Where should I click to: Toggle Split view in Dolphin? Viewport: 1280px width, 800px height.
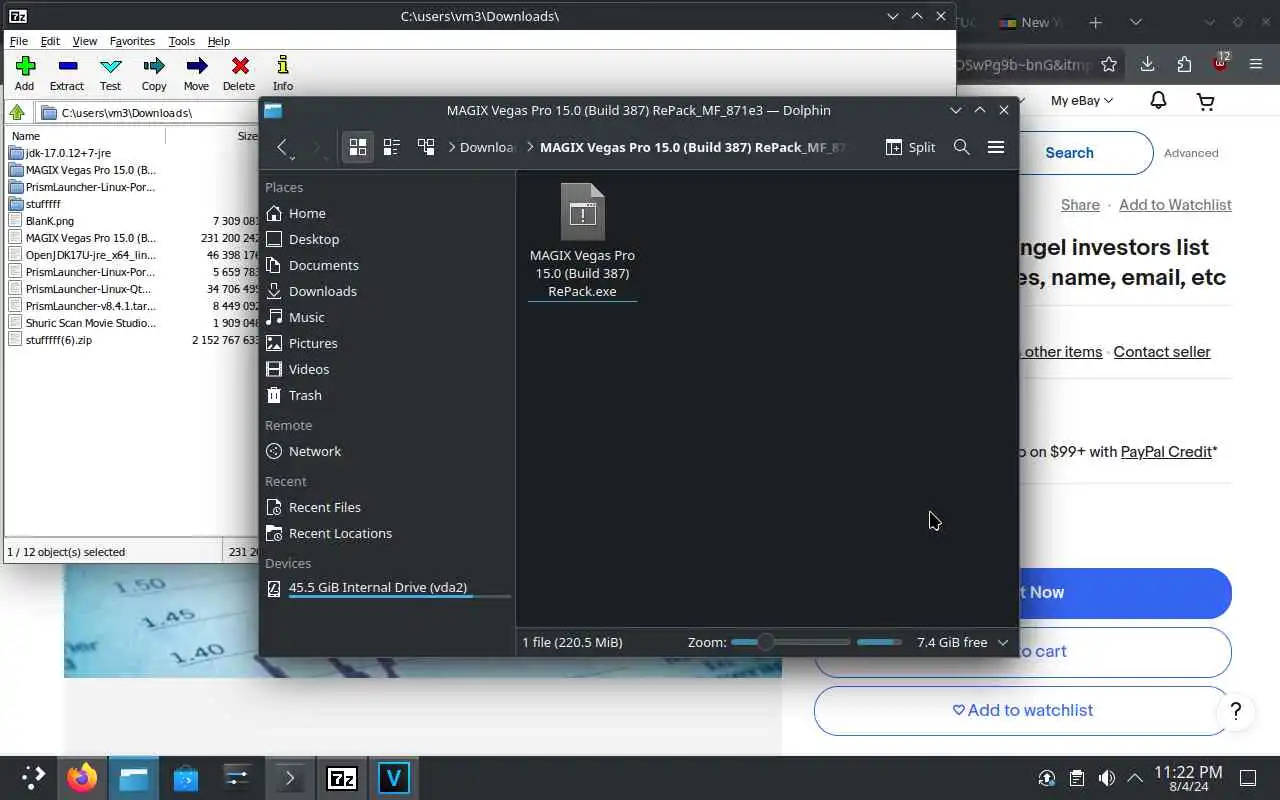coord(910,147)
